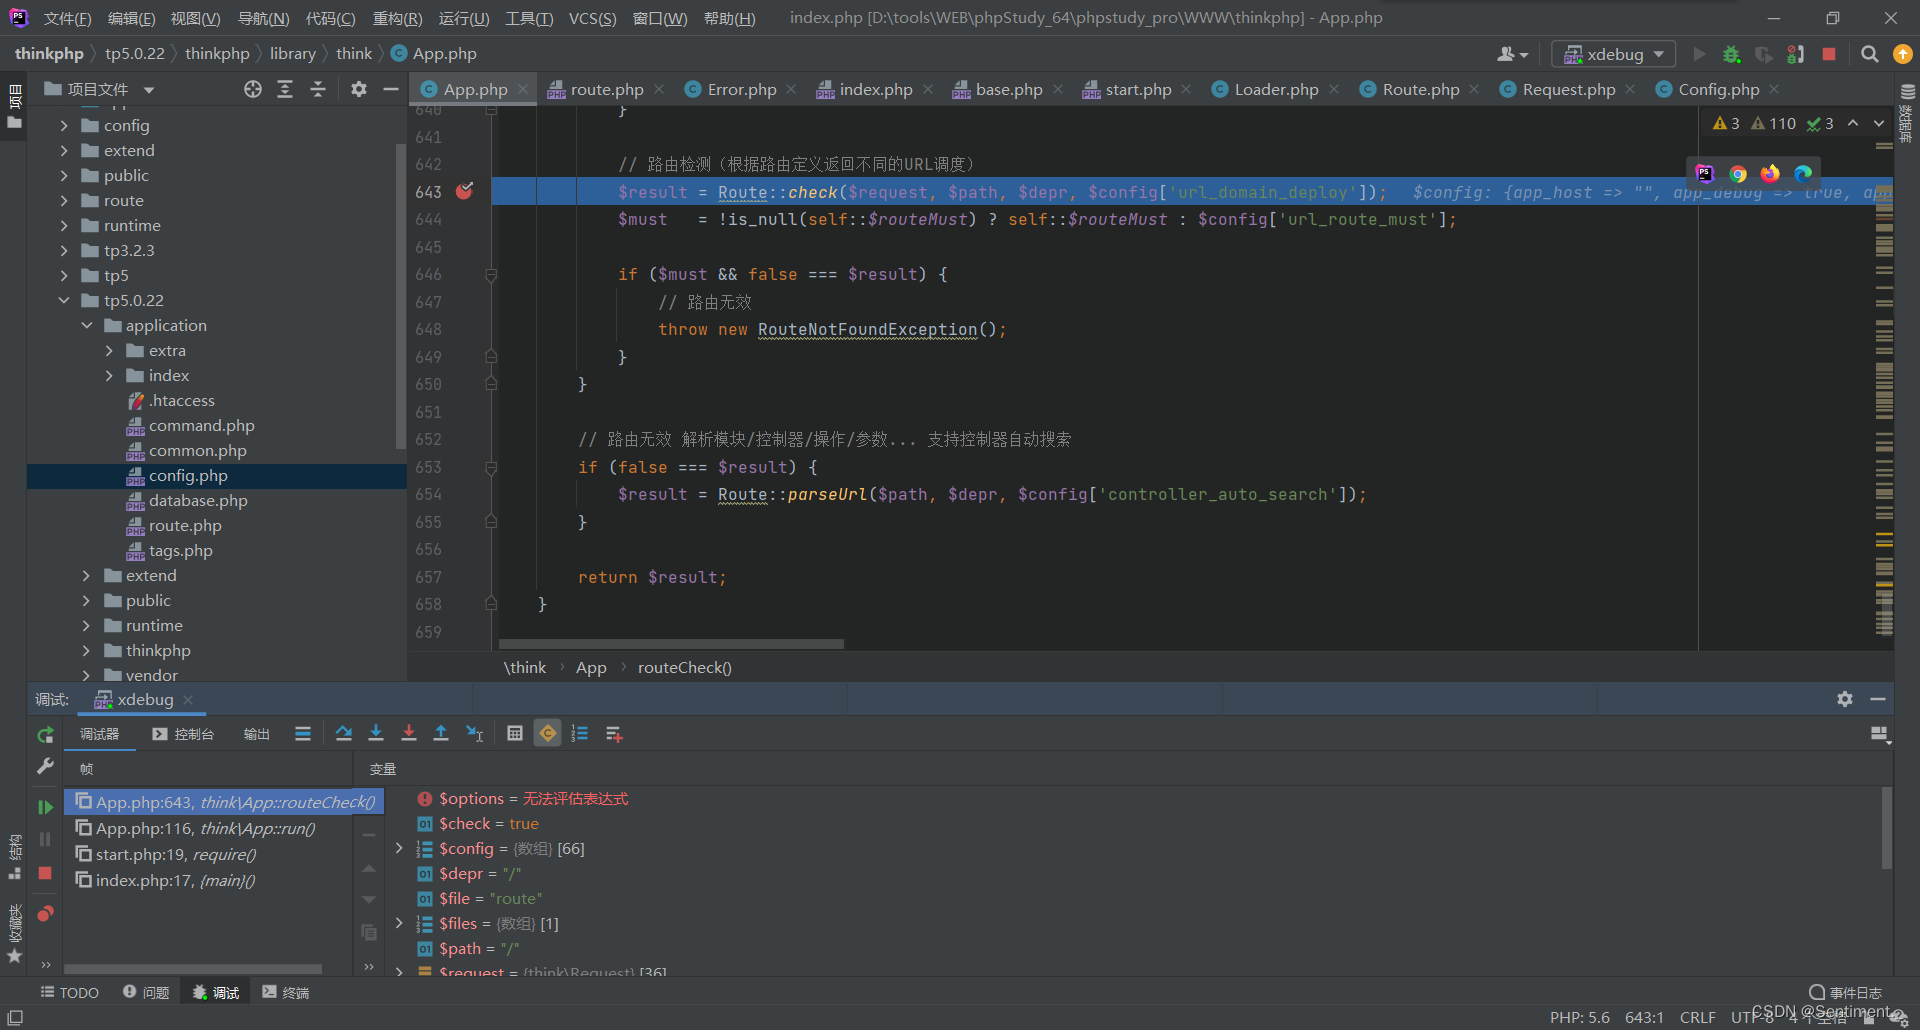Screen dimensions: 1920x1030
Task: Switch to the route.php editor tab
Action: point(606,89)
